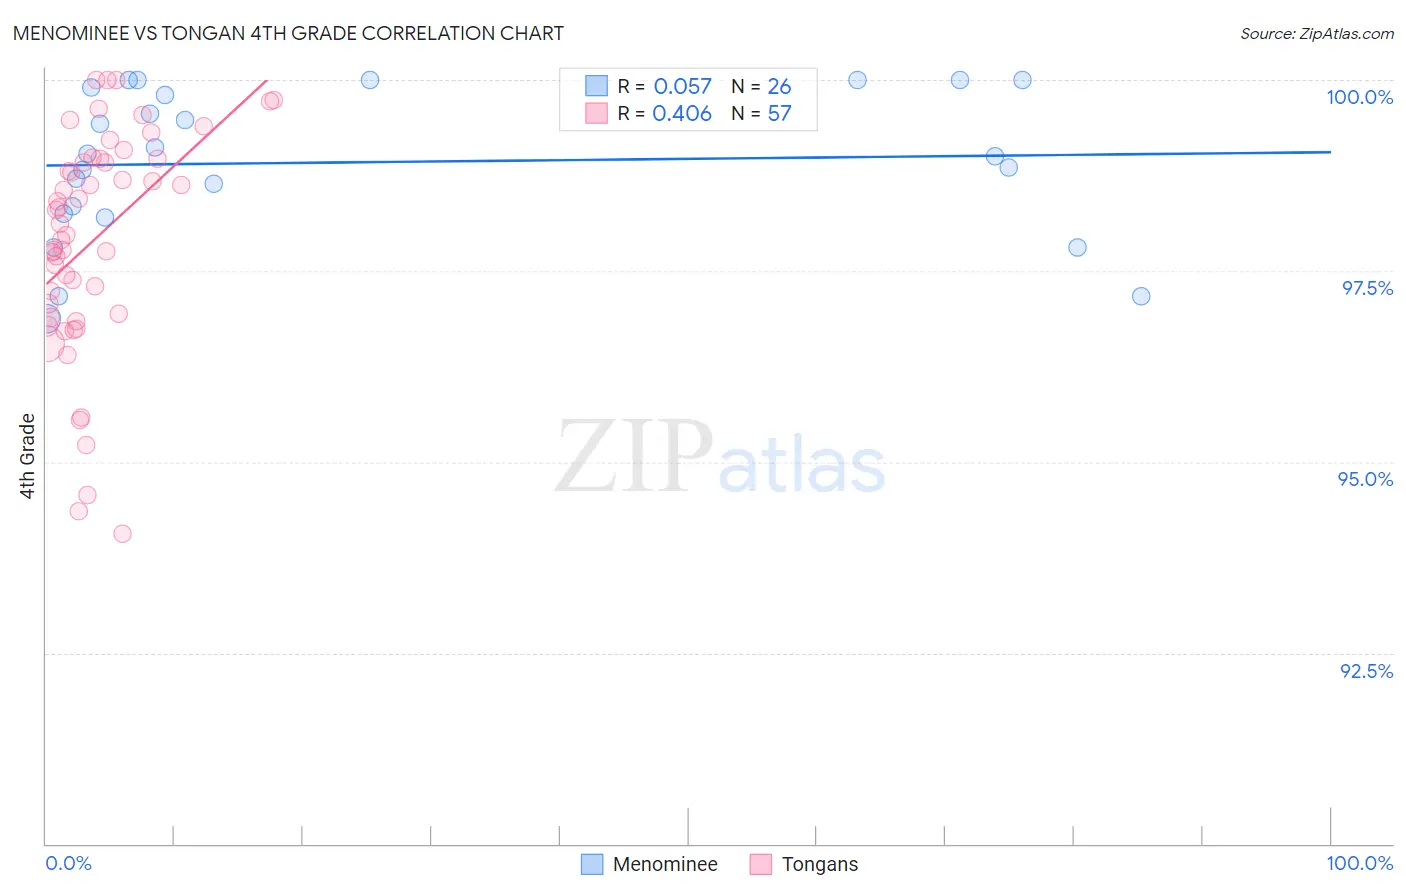Click the blue swatch beside R = 0.057
Image resolution: width=1406 pixels, height=892 pixels.
click(597, 86)
